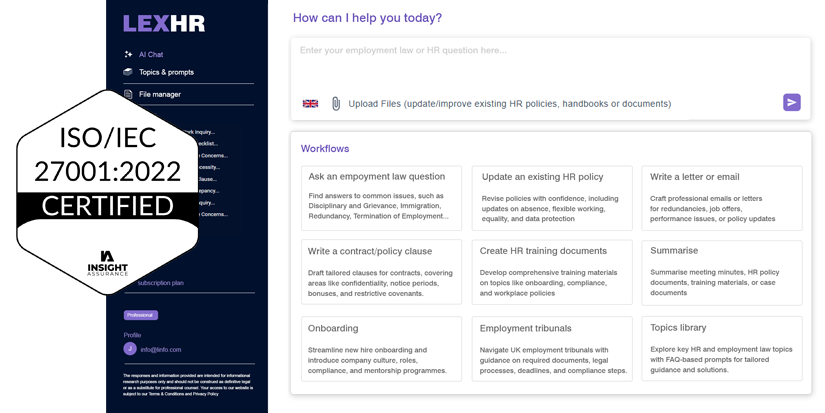Click the AI Chat sparkle icon
Image resolution: width=825 pixels, height=413 pixels.
click(128, 54)
